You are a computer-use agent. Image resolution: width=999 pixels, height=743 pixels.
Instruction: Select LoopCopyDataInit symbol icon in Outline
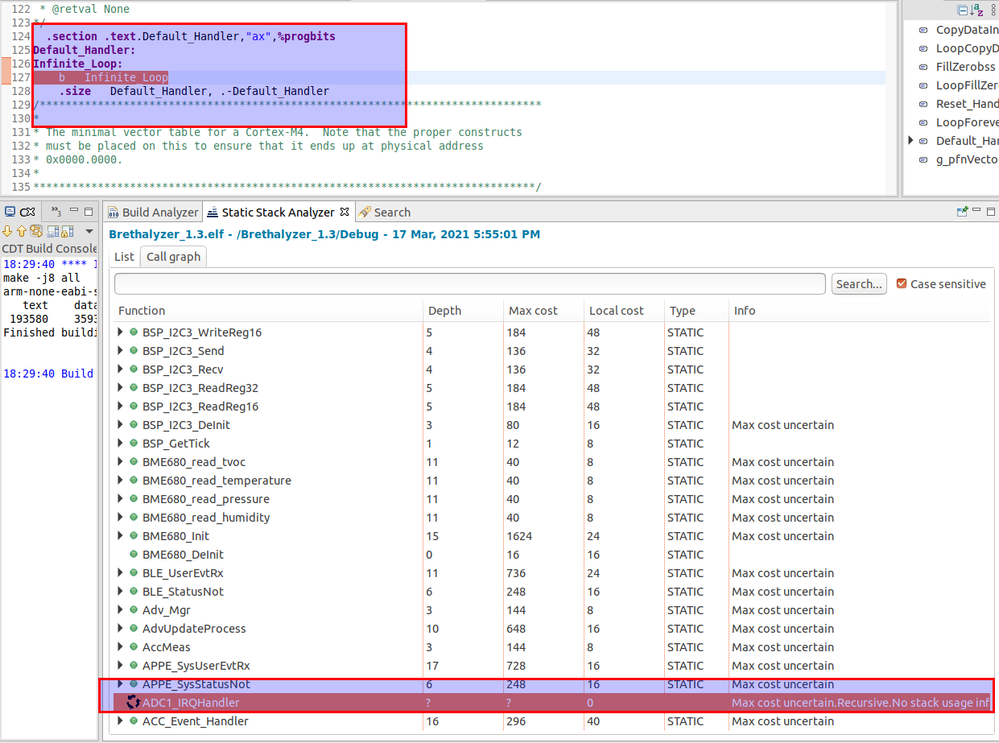(923, 48)
